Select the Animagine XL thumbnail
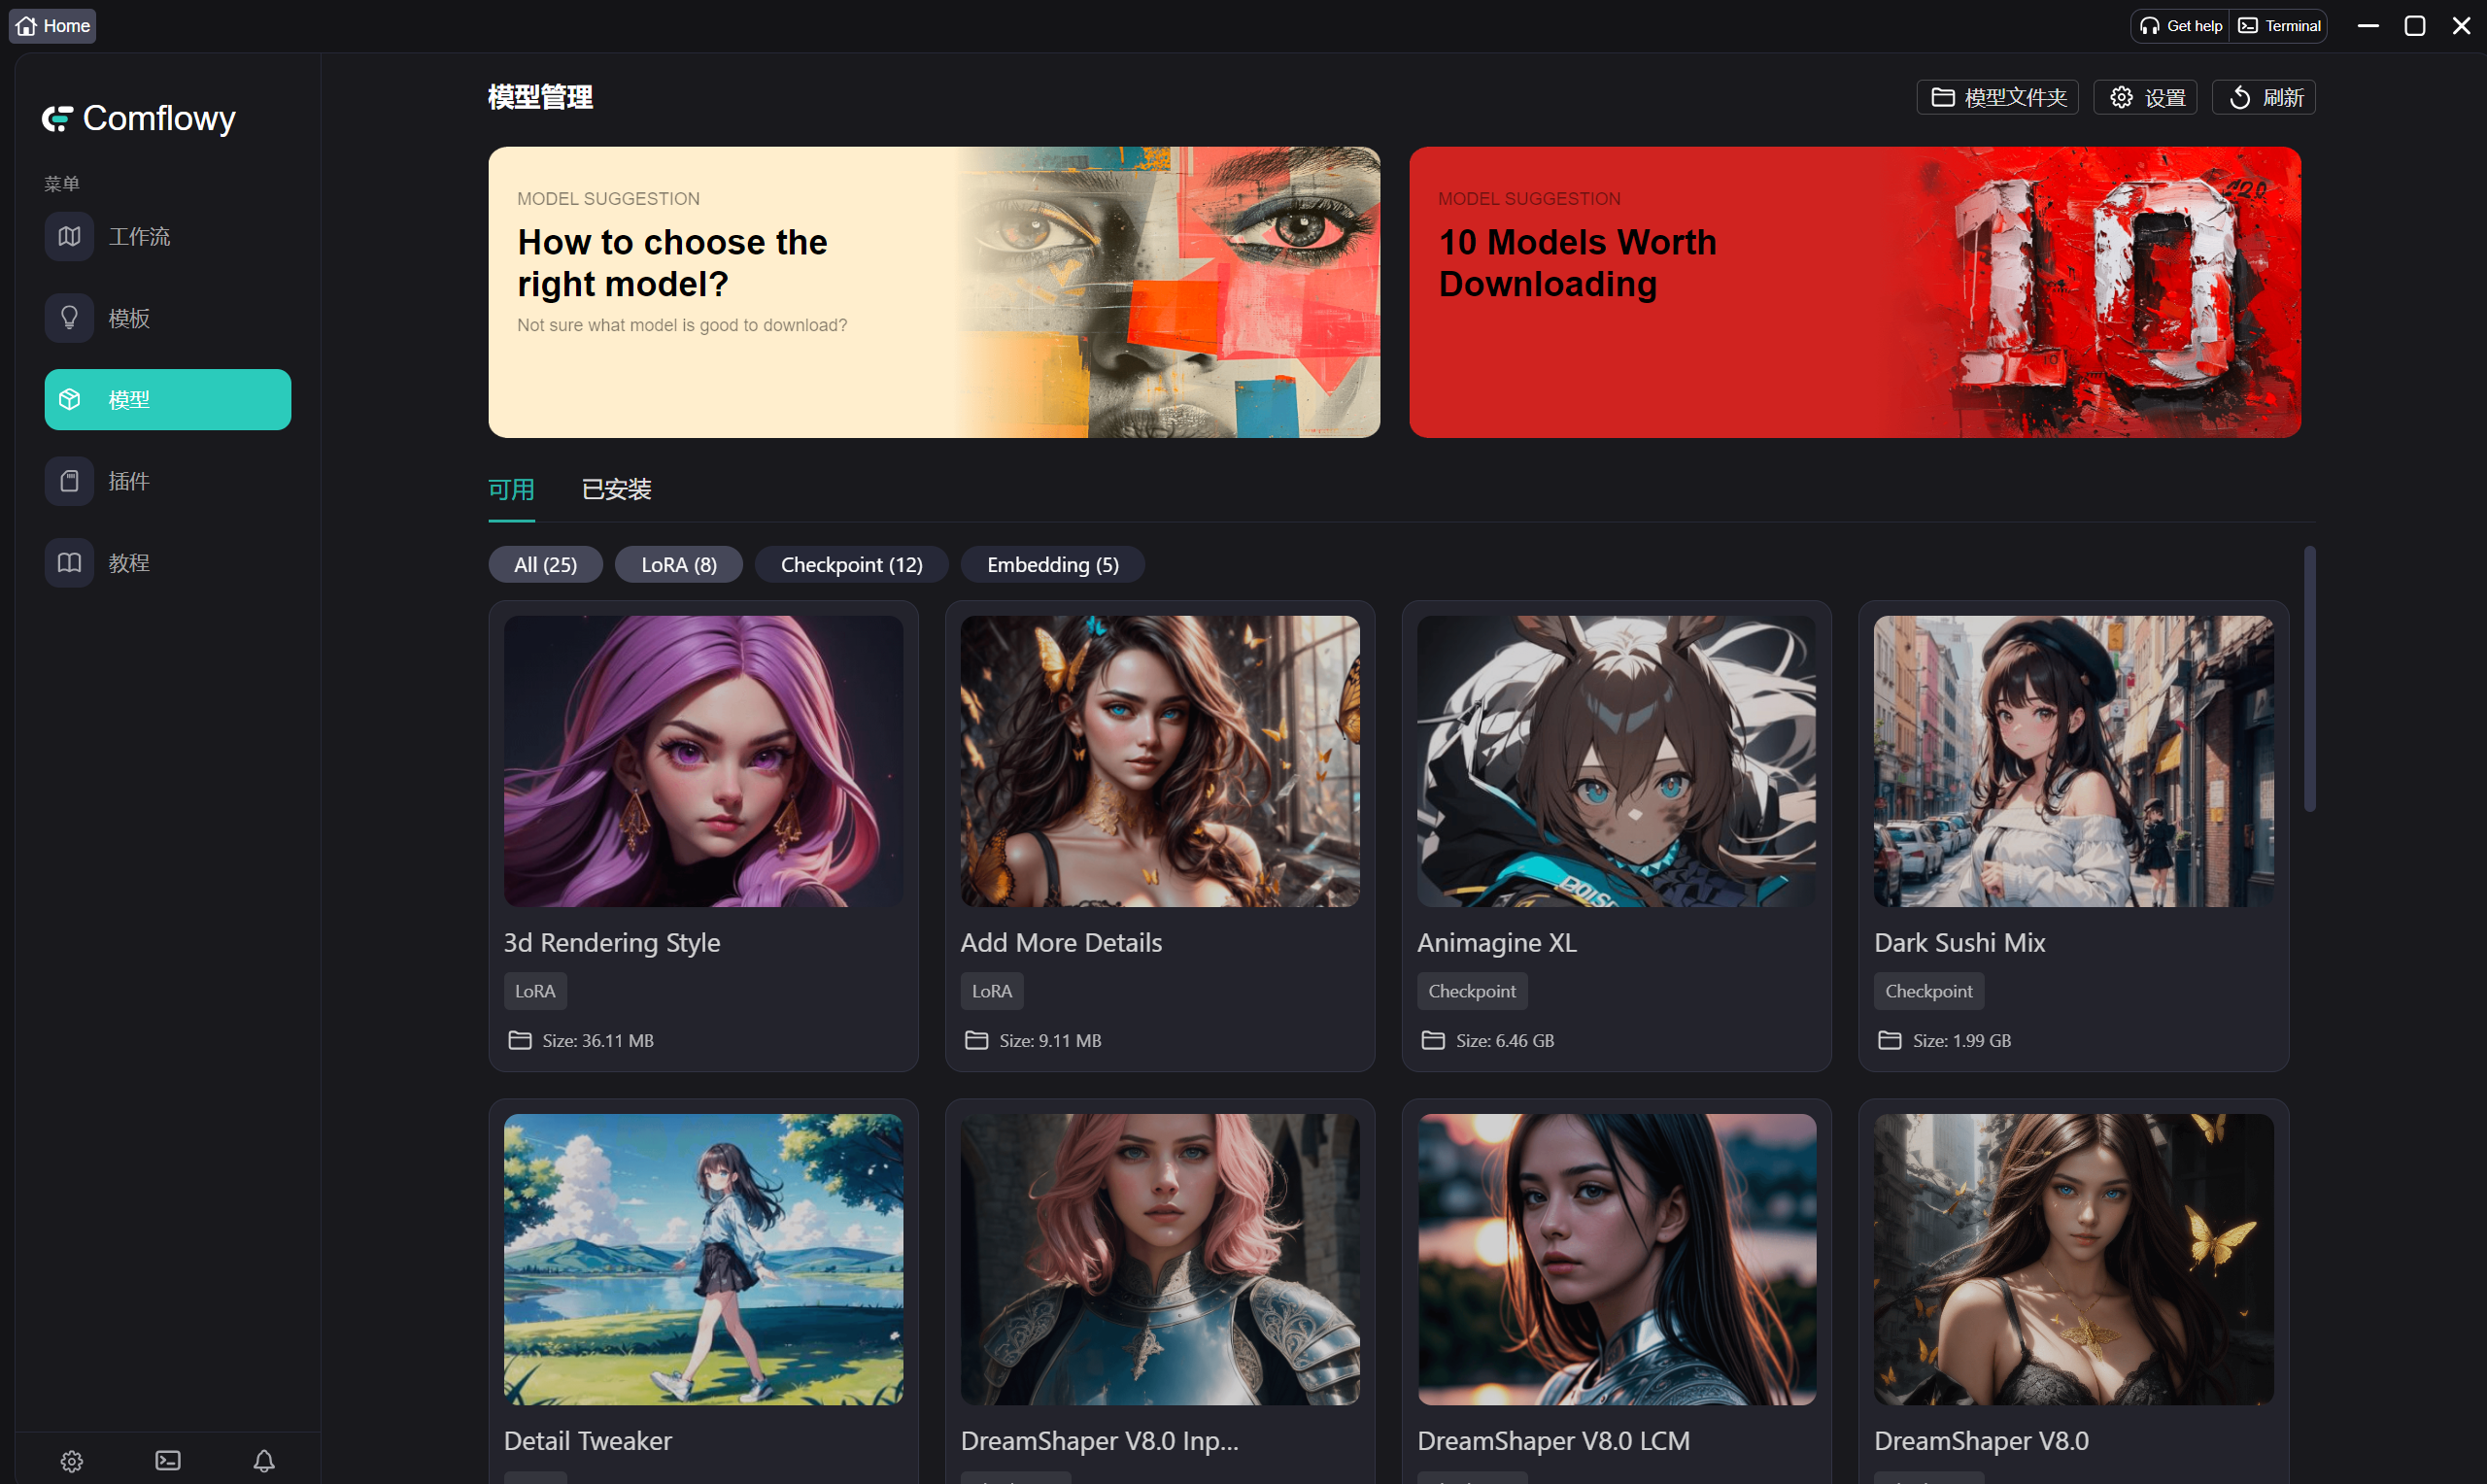 point(1617,761)
